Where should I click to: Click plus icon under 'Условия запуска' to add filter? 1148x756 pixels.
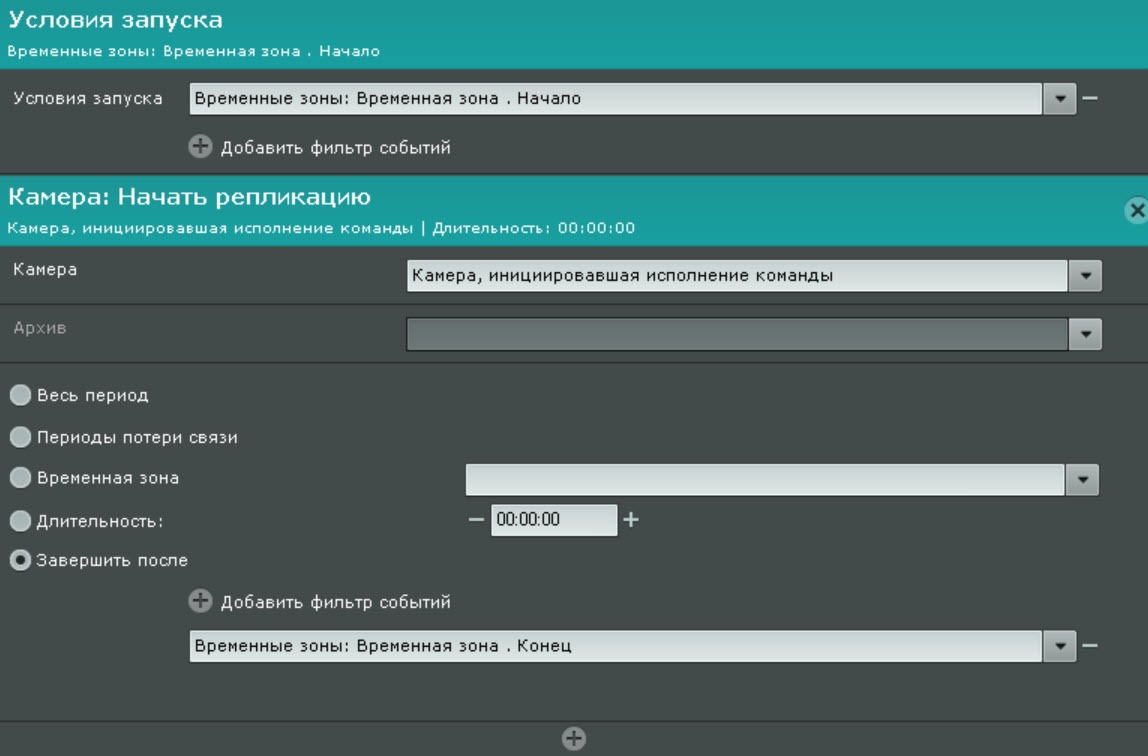(x=201, y=147)
